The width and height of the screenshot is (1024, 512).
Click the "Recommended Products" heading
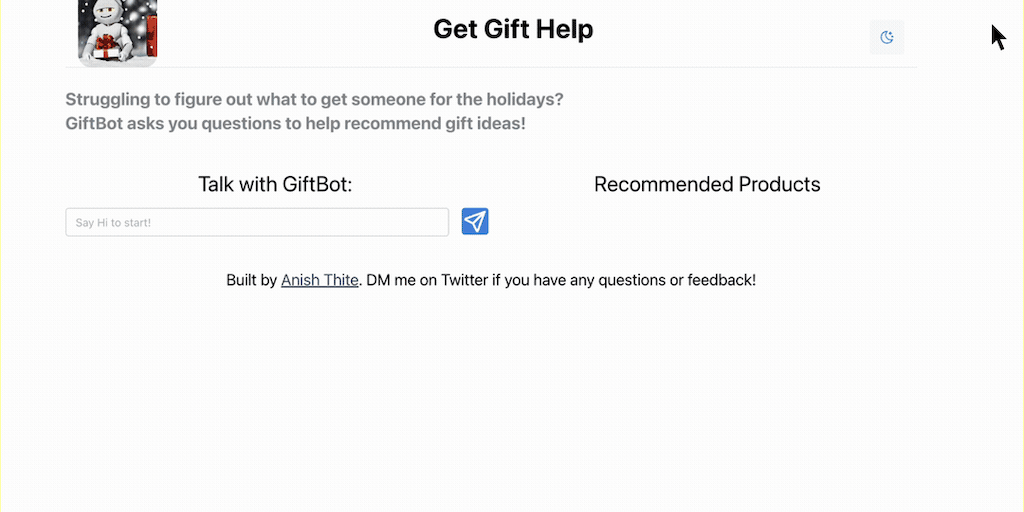pyautogui.click(x=707, y=184)
